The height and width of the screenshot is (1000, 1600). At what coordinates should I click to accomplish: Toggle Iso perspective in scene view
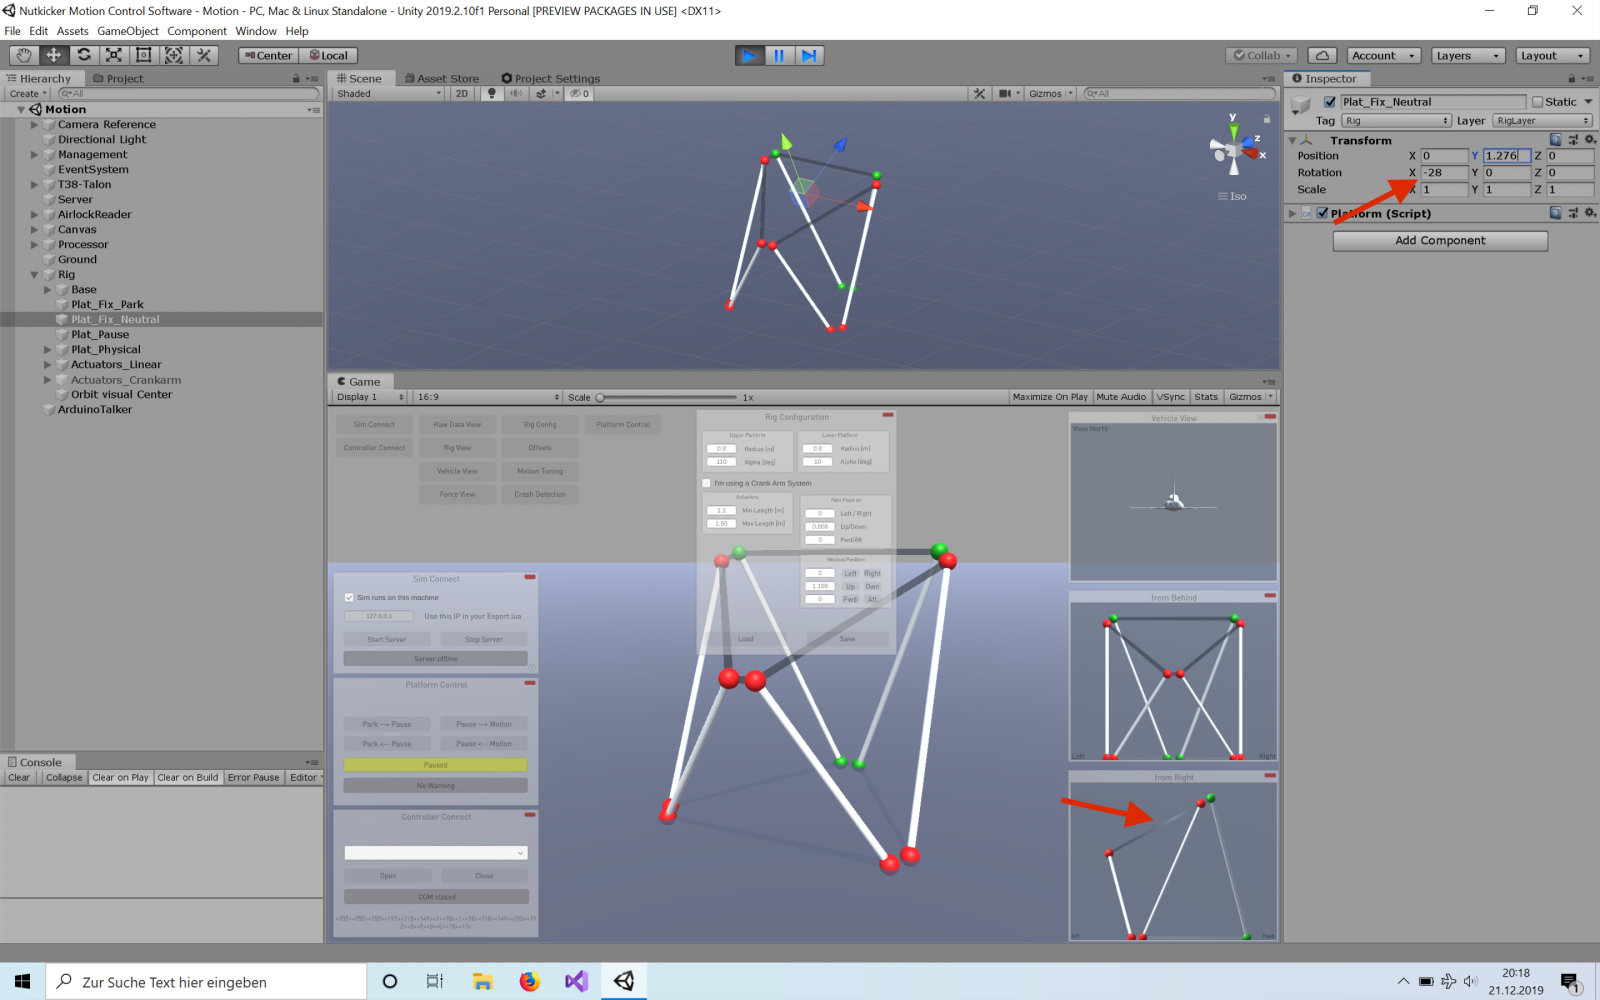pyautogui.click(x=1232, y=196)
